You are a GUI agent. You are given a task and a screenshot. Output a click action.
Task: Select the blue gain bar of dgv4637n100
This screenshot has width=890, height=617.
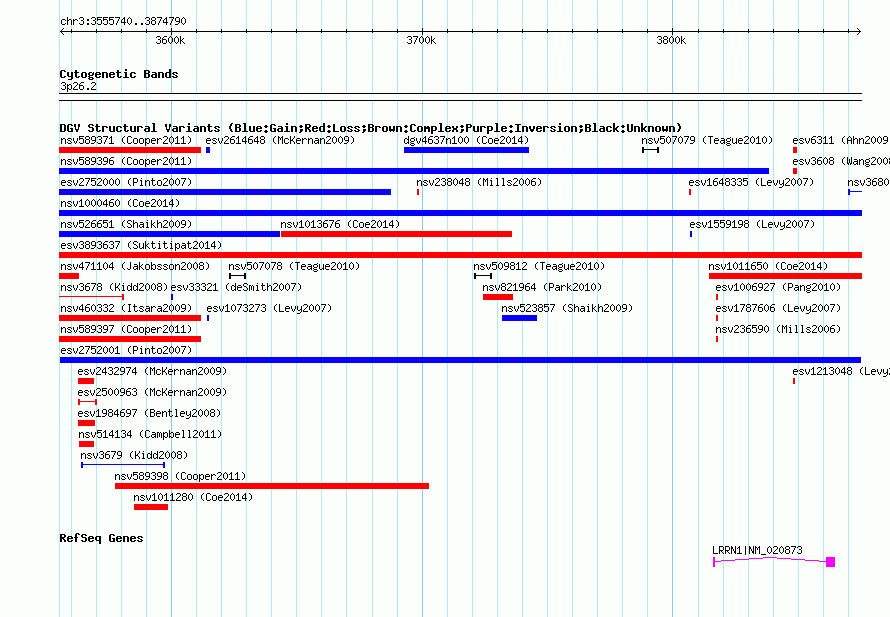467,150
